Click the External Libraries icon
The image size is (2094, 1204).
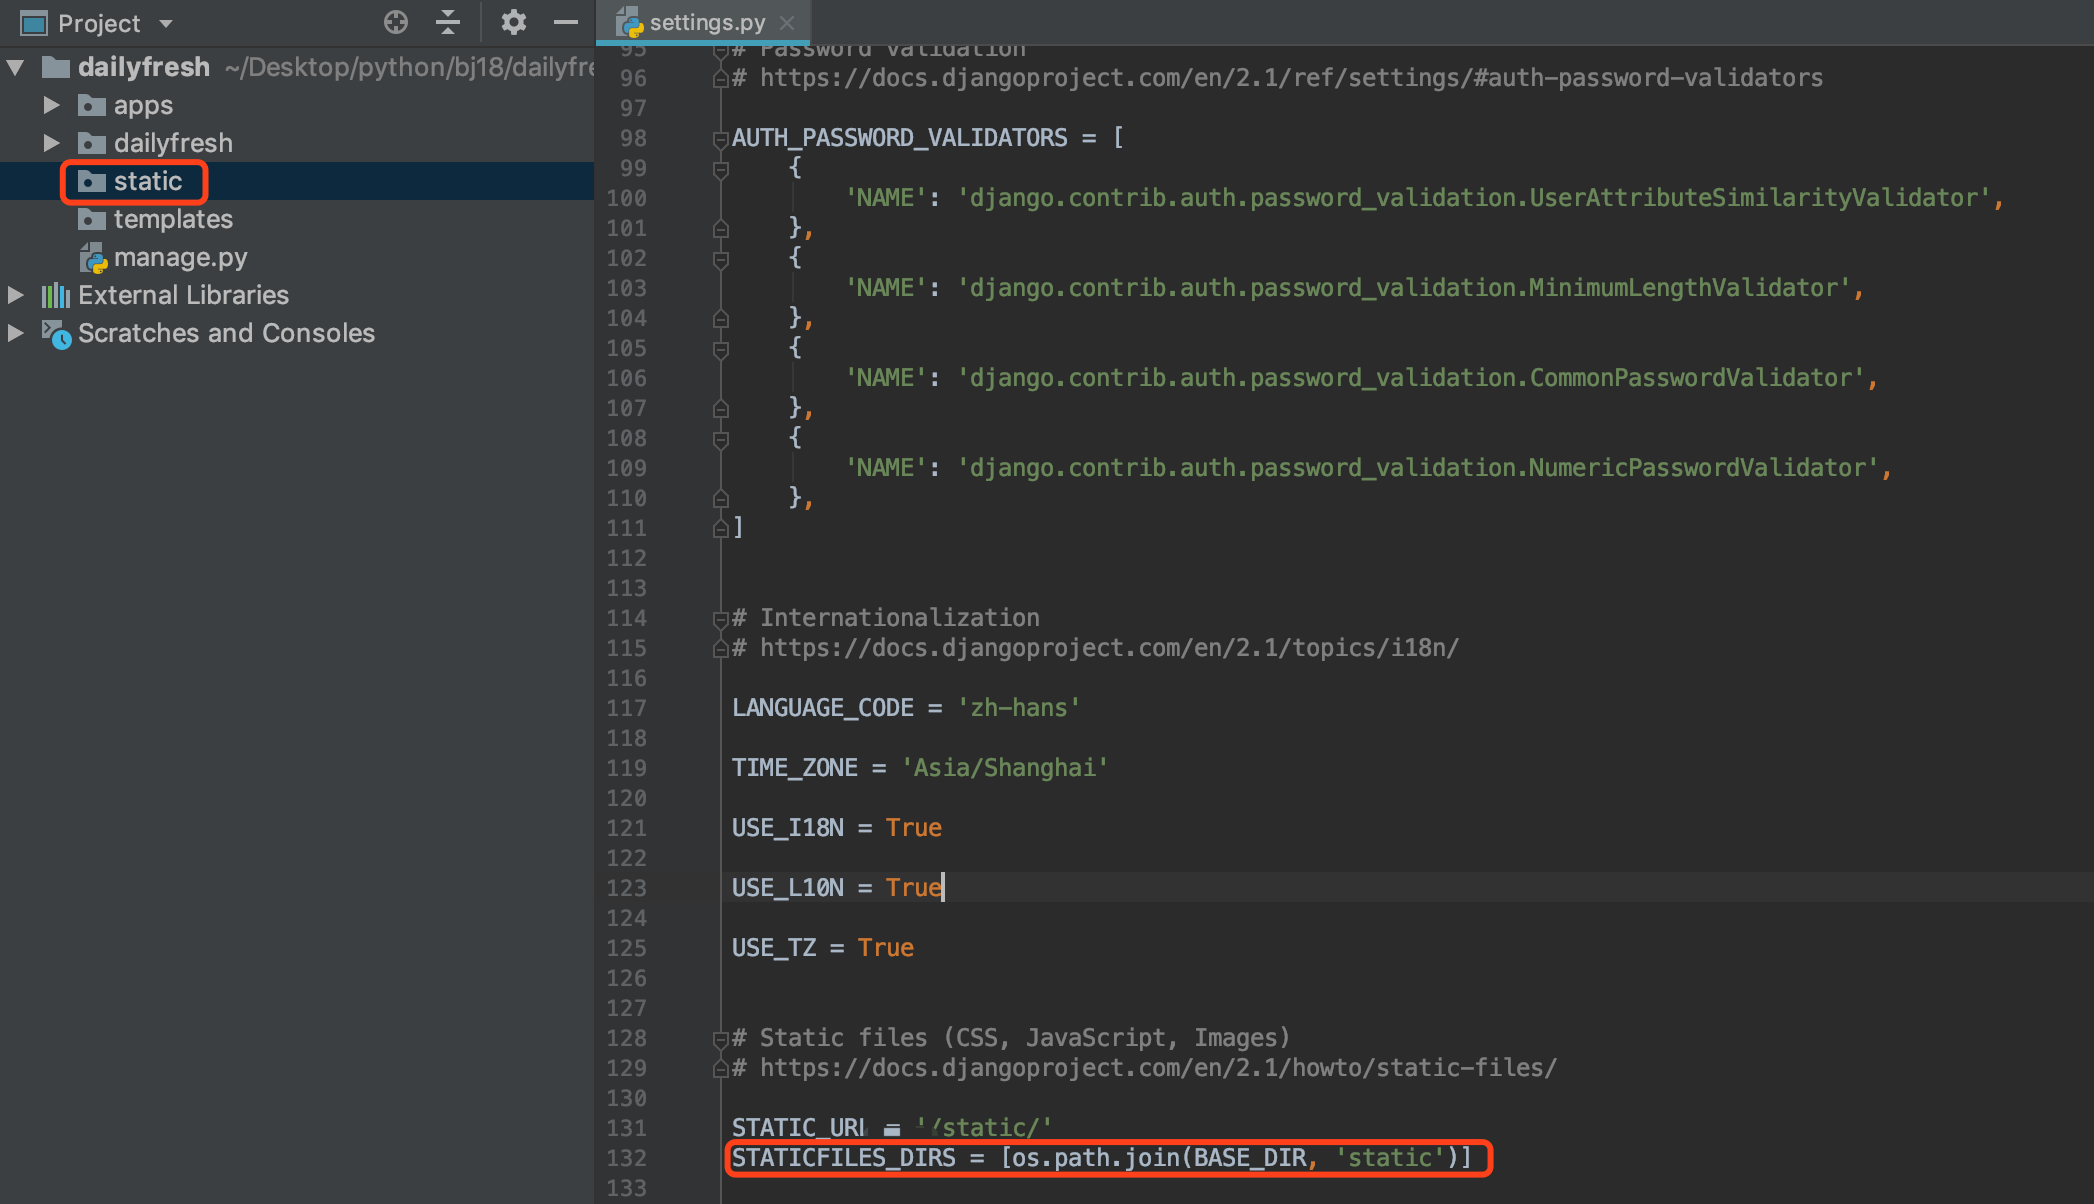tap(56, 295)
